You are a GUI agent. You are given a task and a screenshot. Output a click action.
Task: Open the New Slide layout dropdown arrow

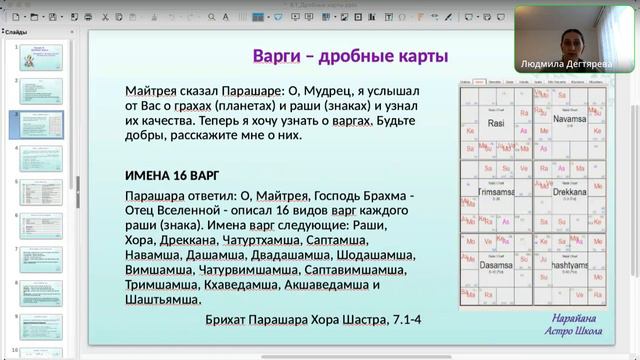click(x=478, y=17)
